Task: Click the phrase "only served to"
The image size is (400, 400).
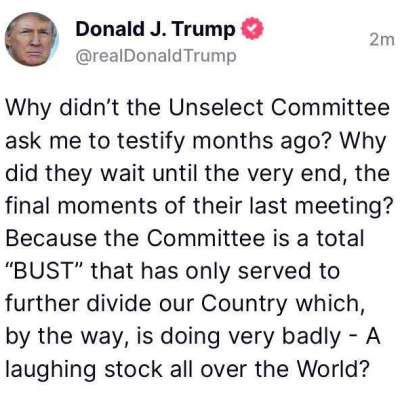Action: 263,272
